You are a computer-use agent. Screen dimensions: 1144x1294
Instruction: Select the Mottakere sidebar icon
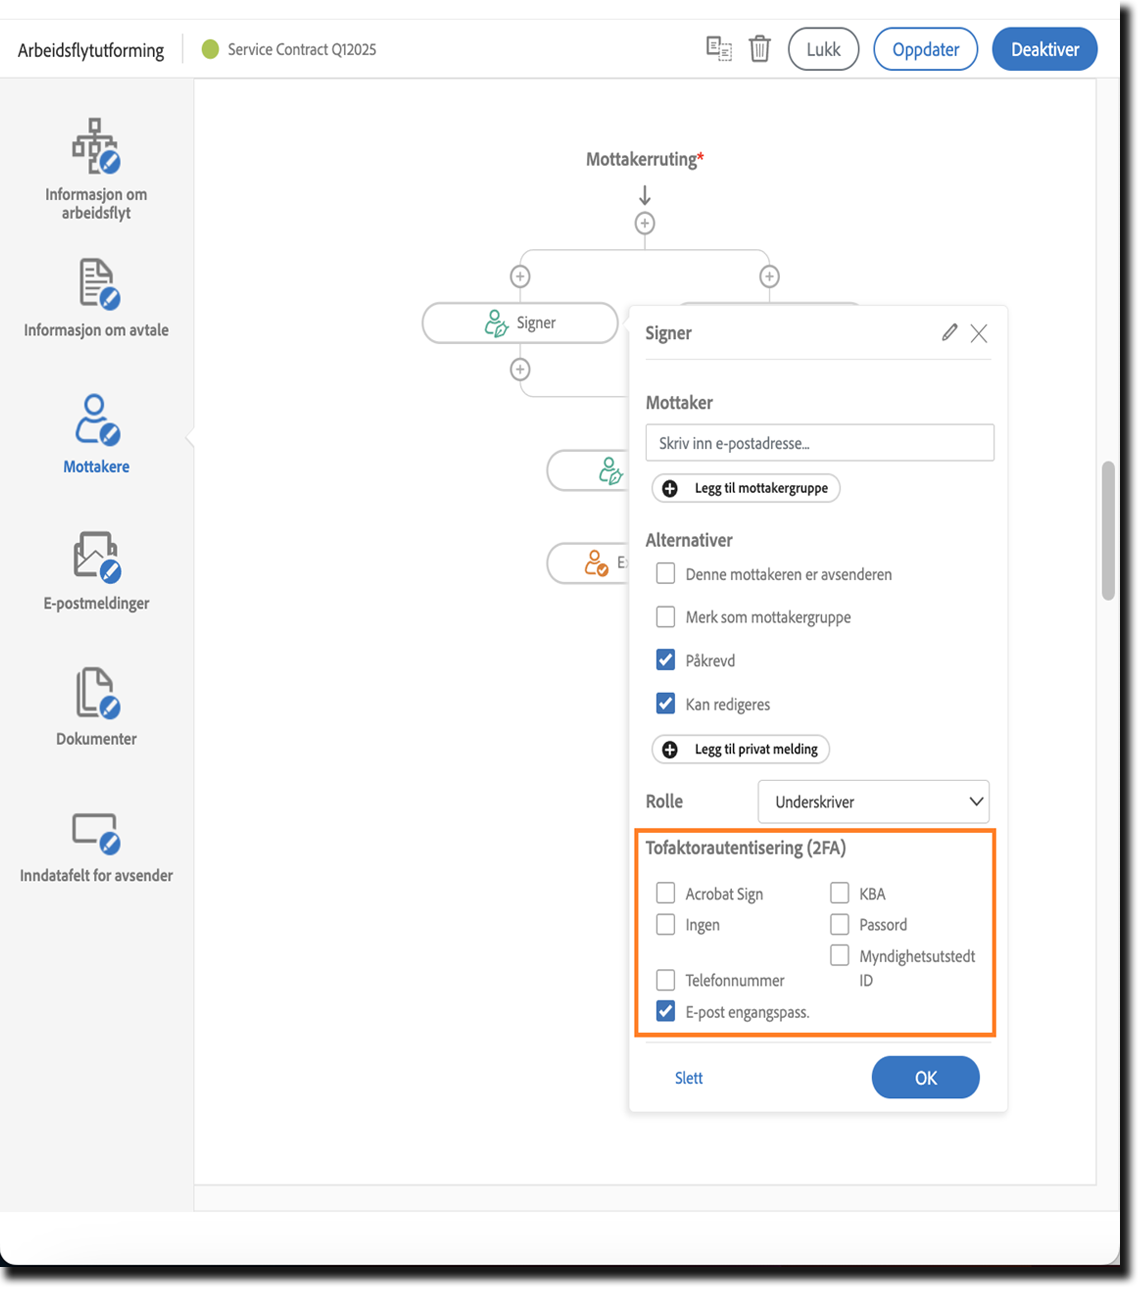(97, 420)
